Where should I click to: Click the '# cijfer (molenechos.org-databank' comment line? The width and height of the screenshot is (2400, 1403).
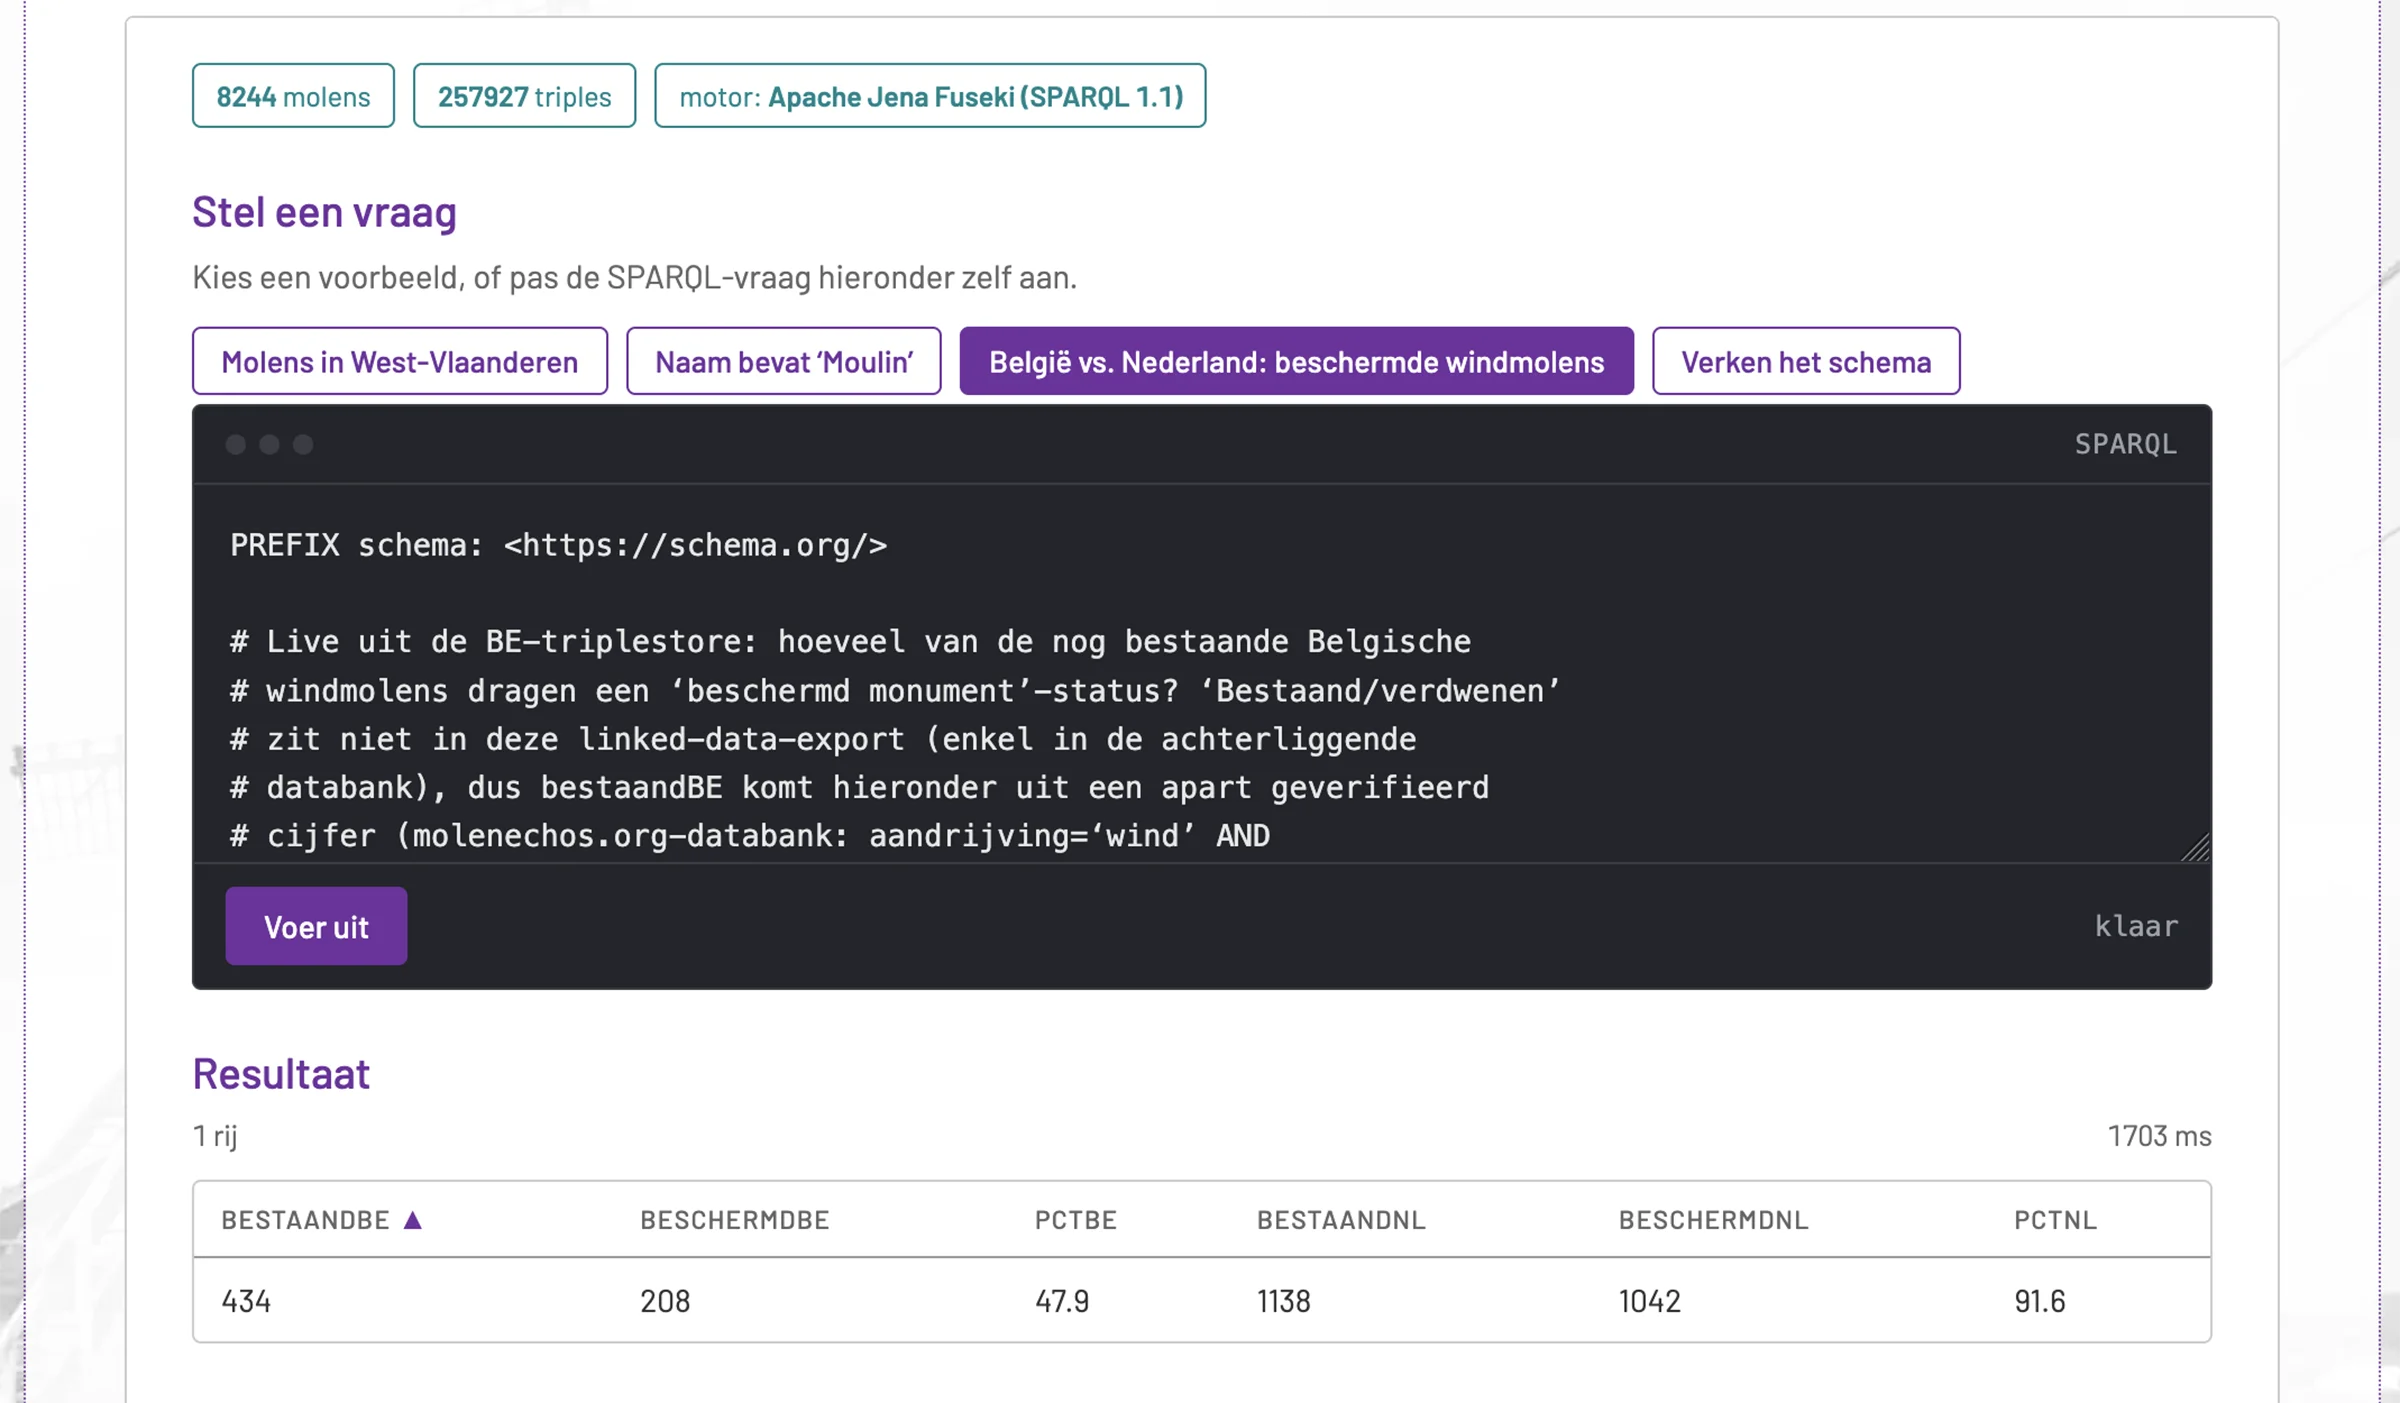750,836
